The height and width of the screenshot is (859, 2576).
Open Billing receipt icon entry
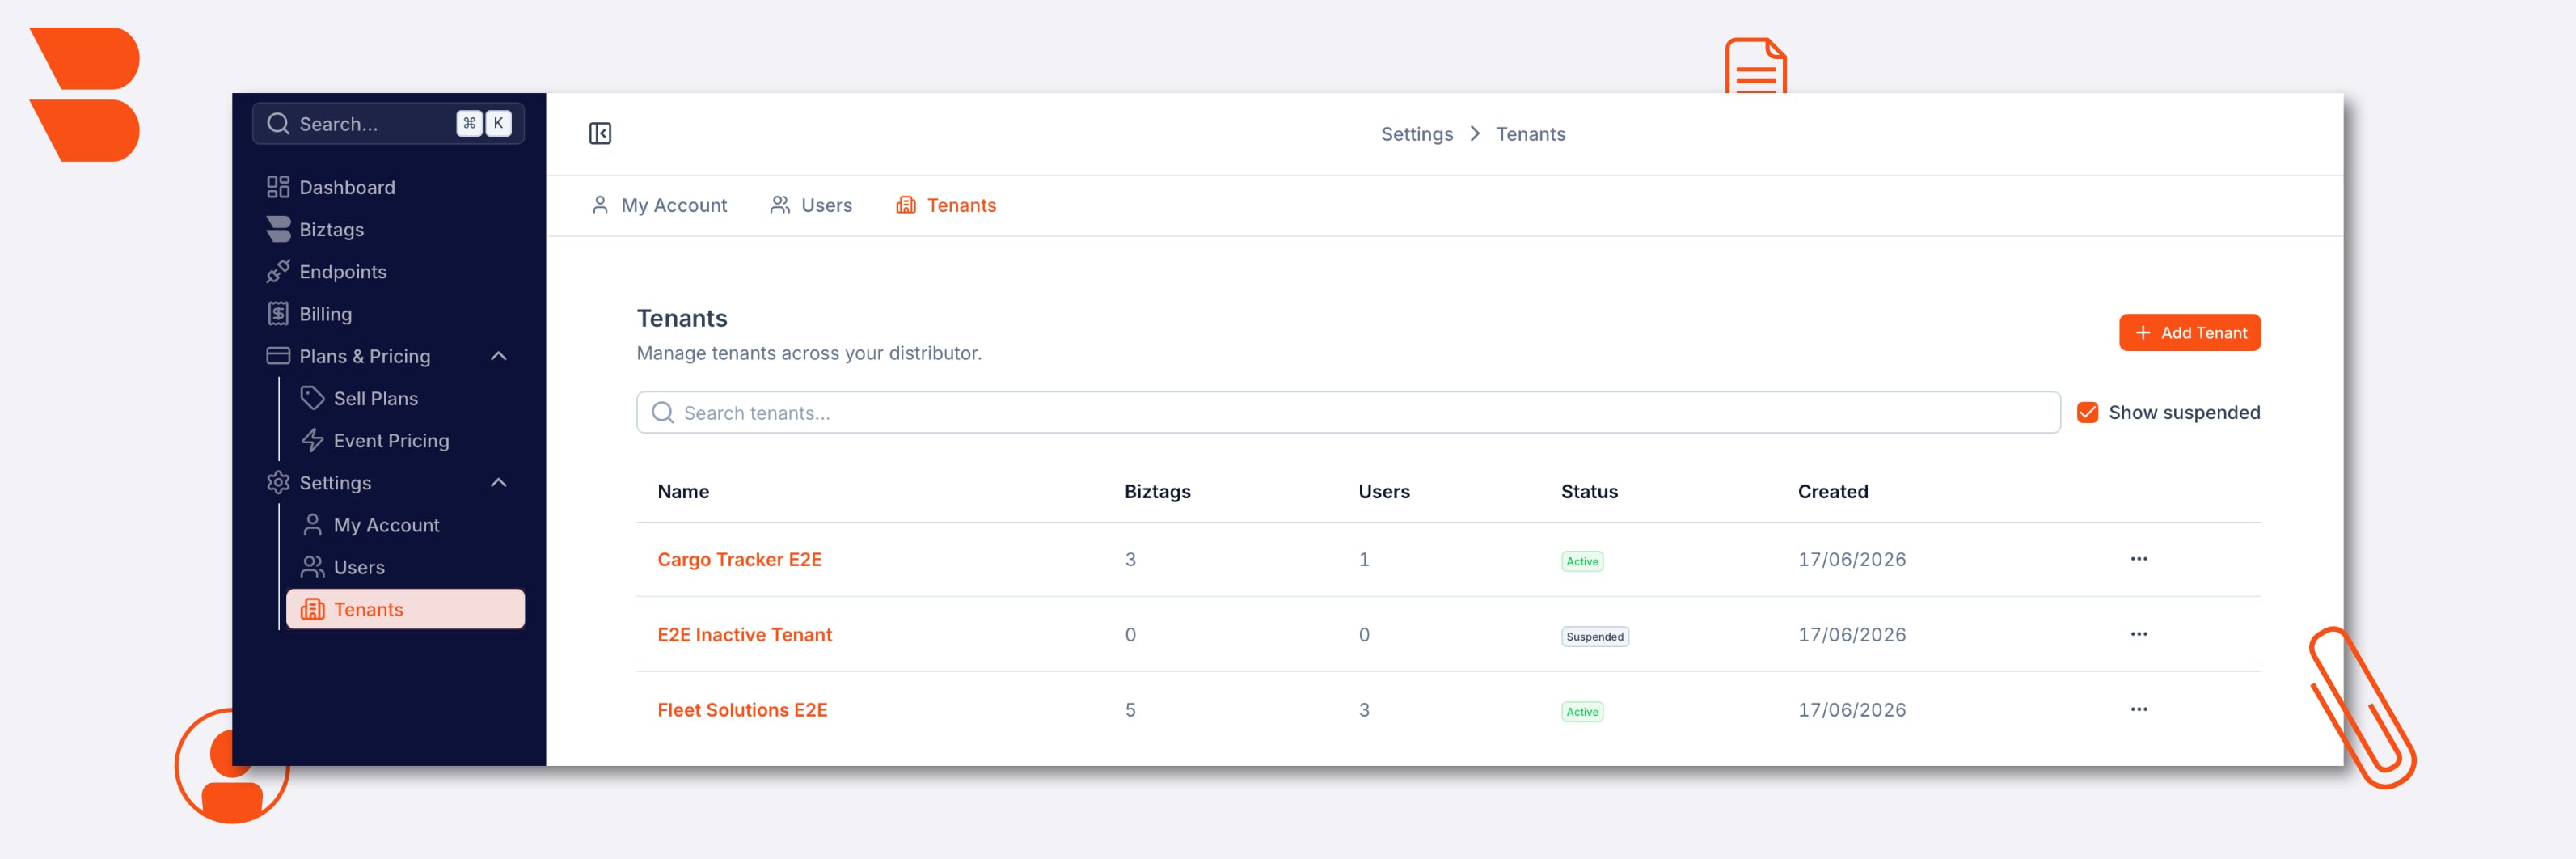tap(278, 314)
